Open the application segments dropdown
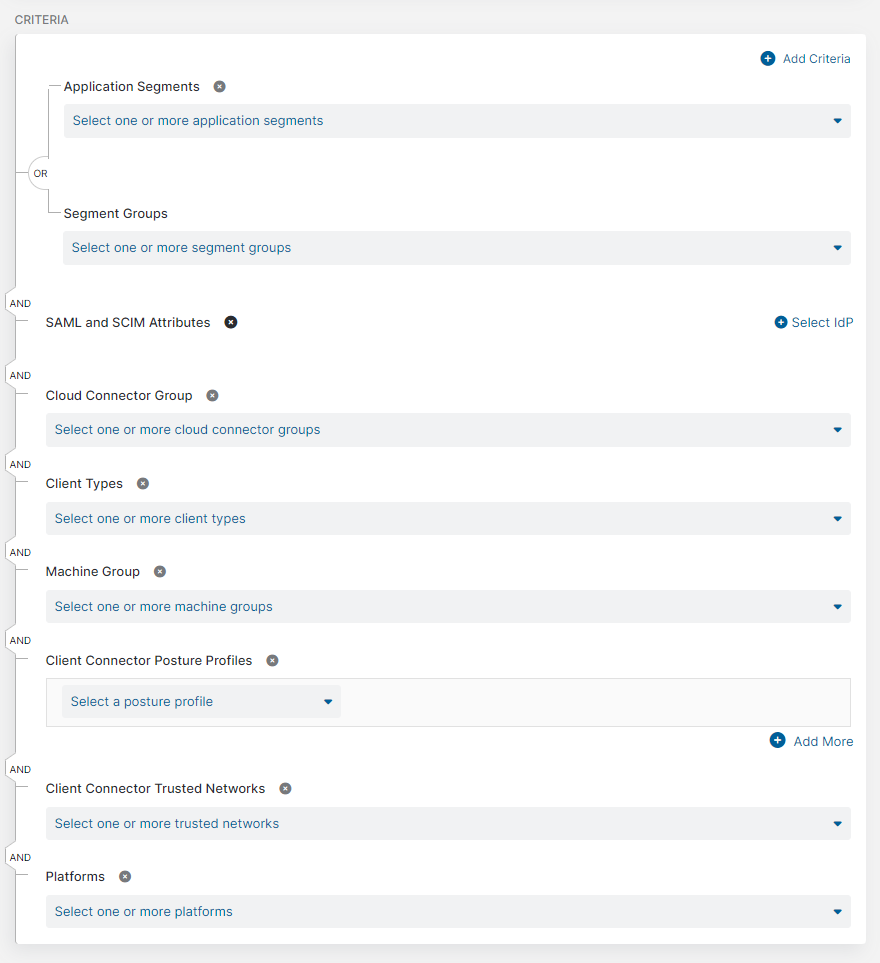Screen dimensions: 880x963 456,120
